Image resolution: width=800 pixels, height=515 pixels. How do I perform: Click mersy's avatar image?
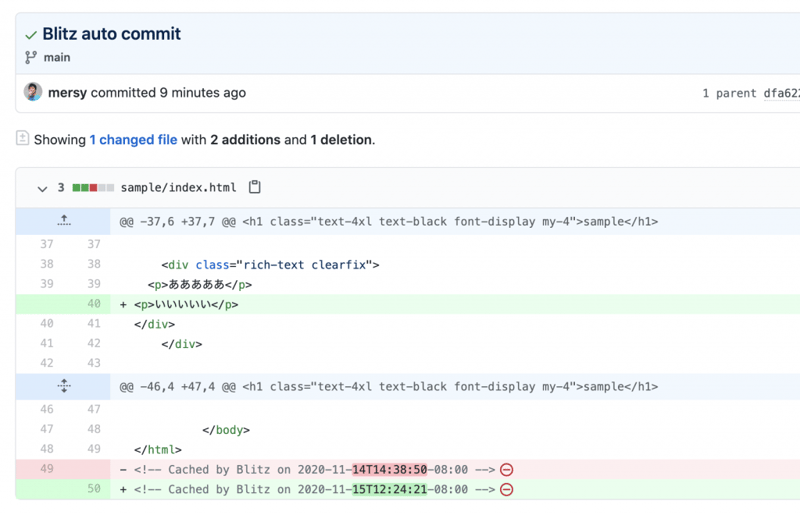coord(33,93)
